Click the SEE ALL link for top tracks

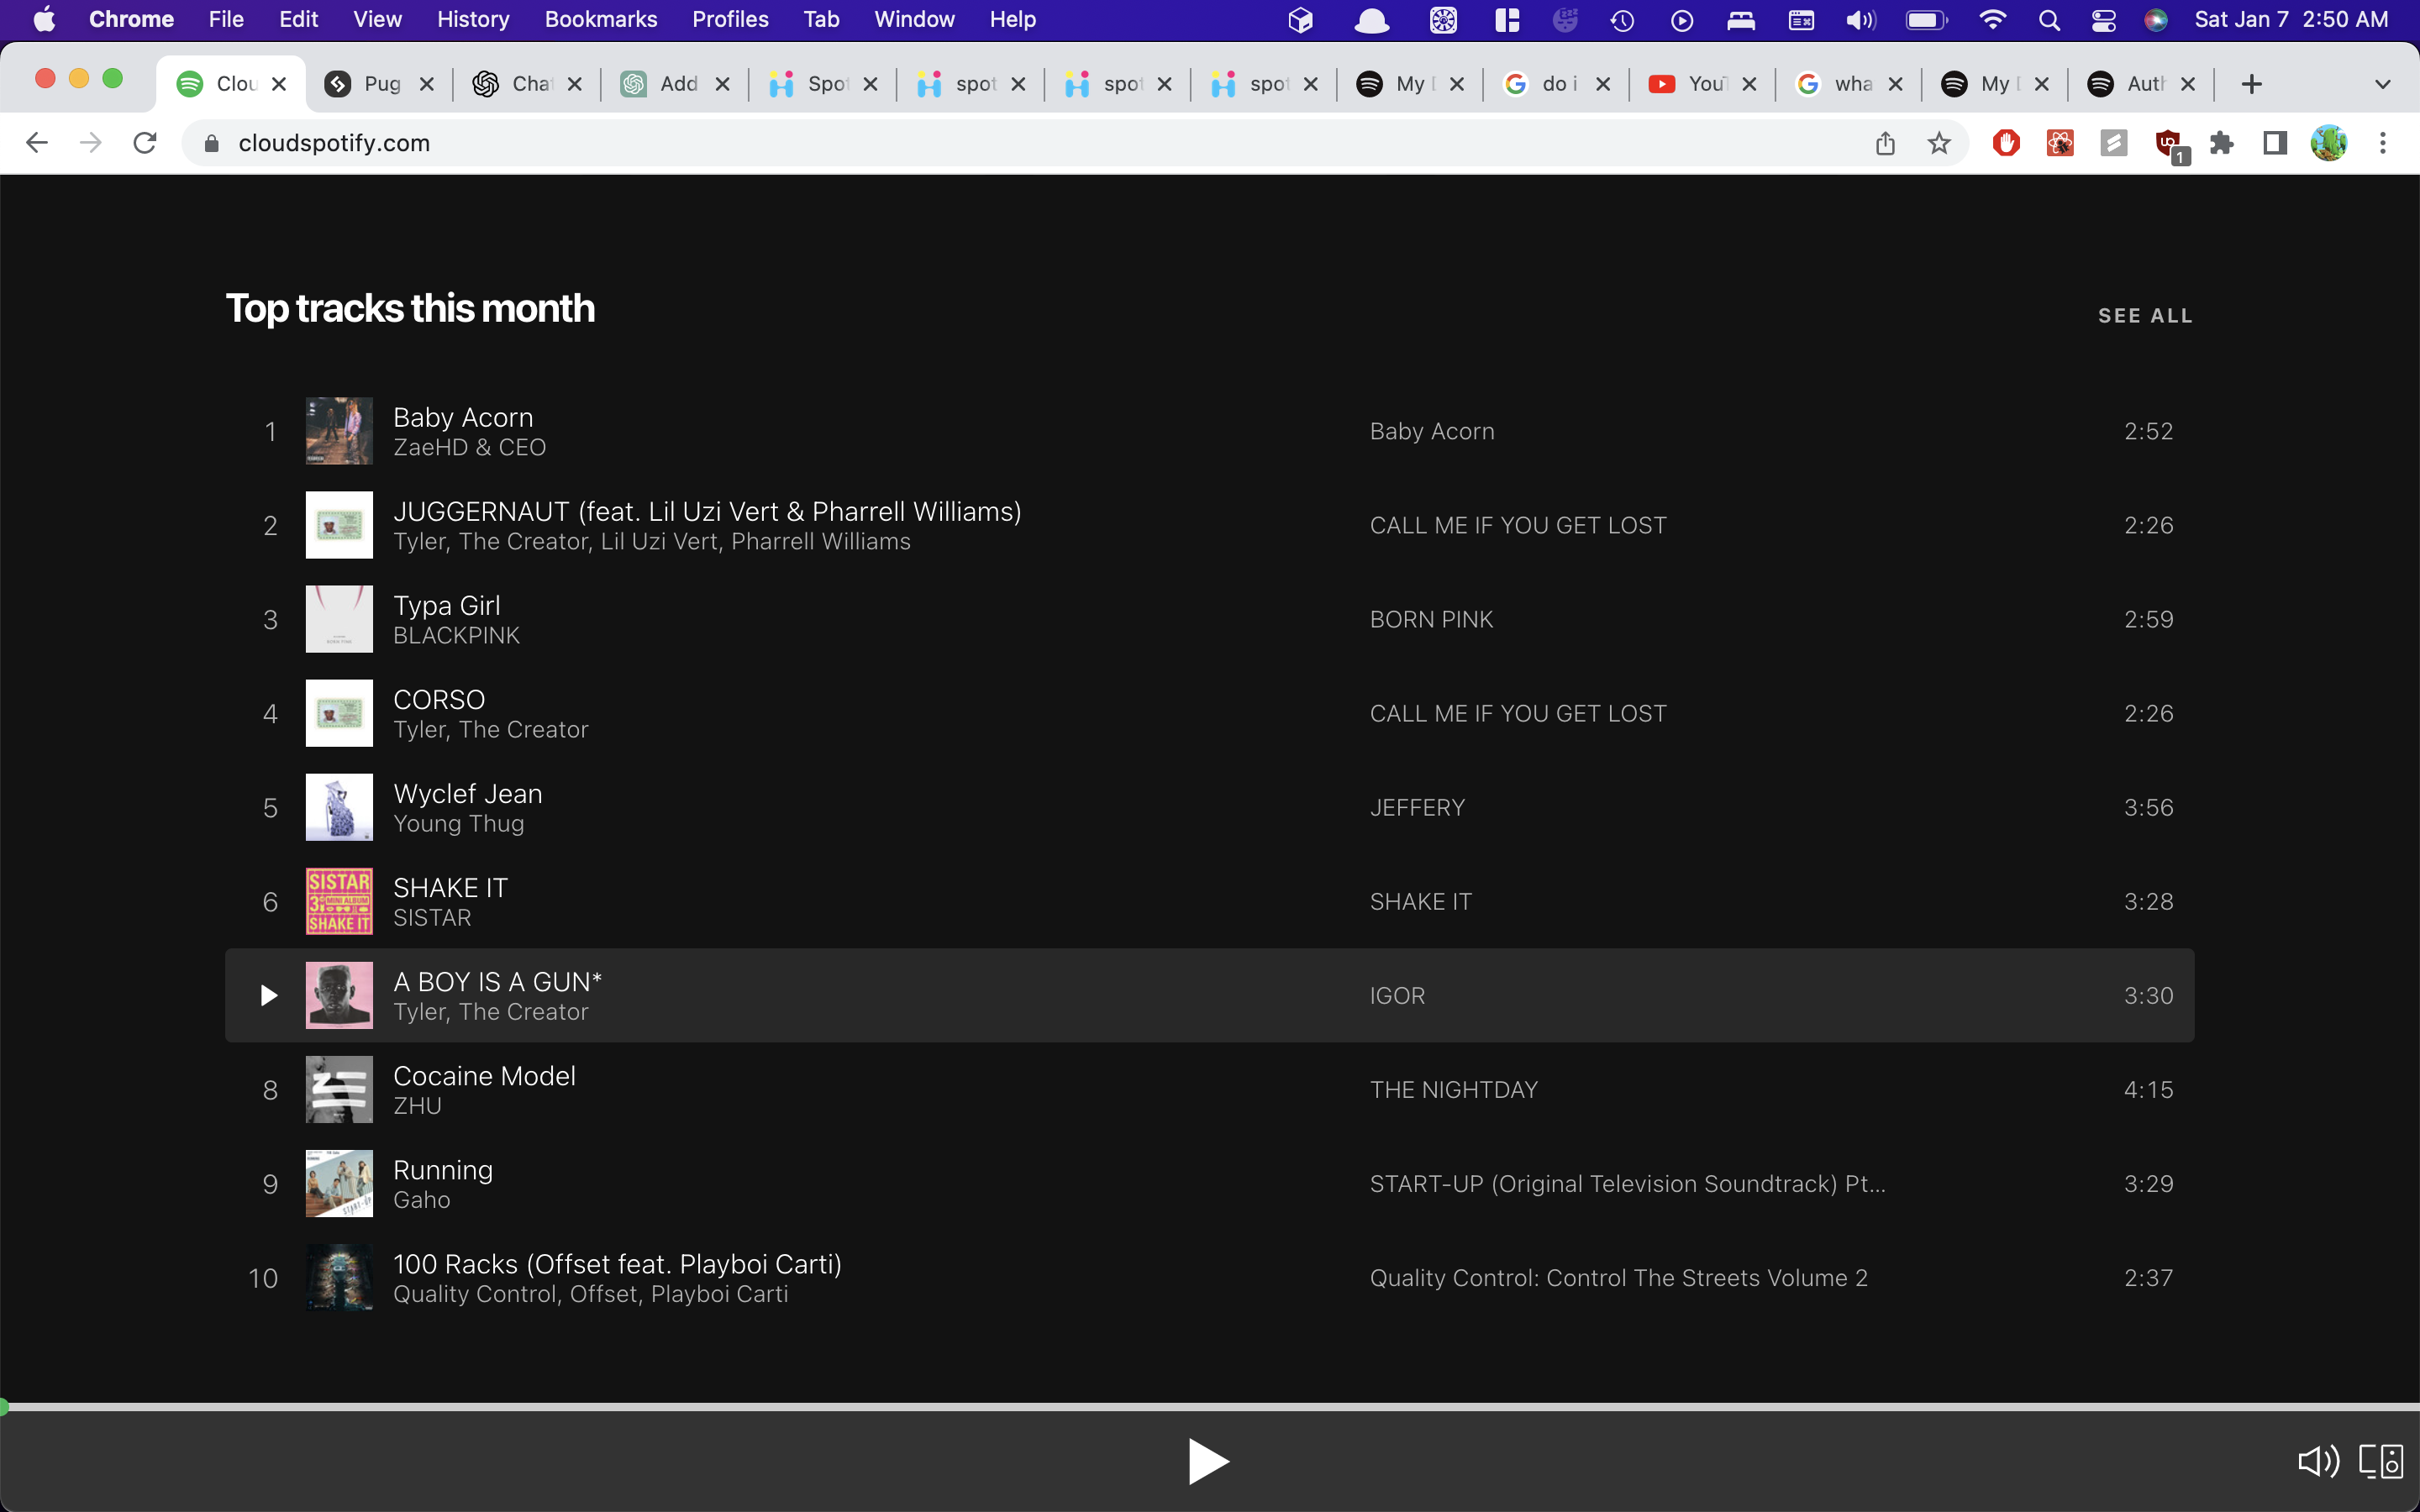pyautogui.click(x=2144, y=315)
